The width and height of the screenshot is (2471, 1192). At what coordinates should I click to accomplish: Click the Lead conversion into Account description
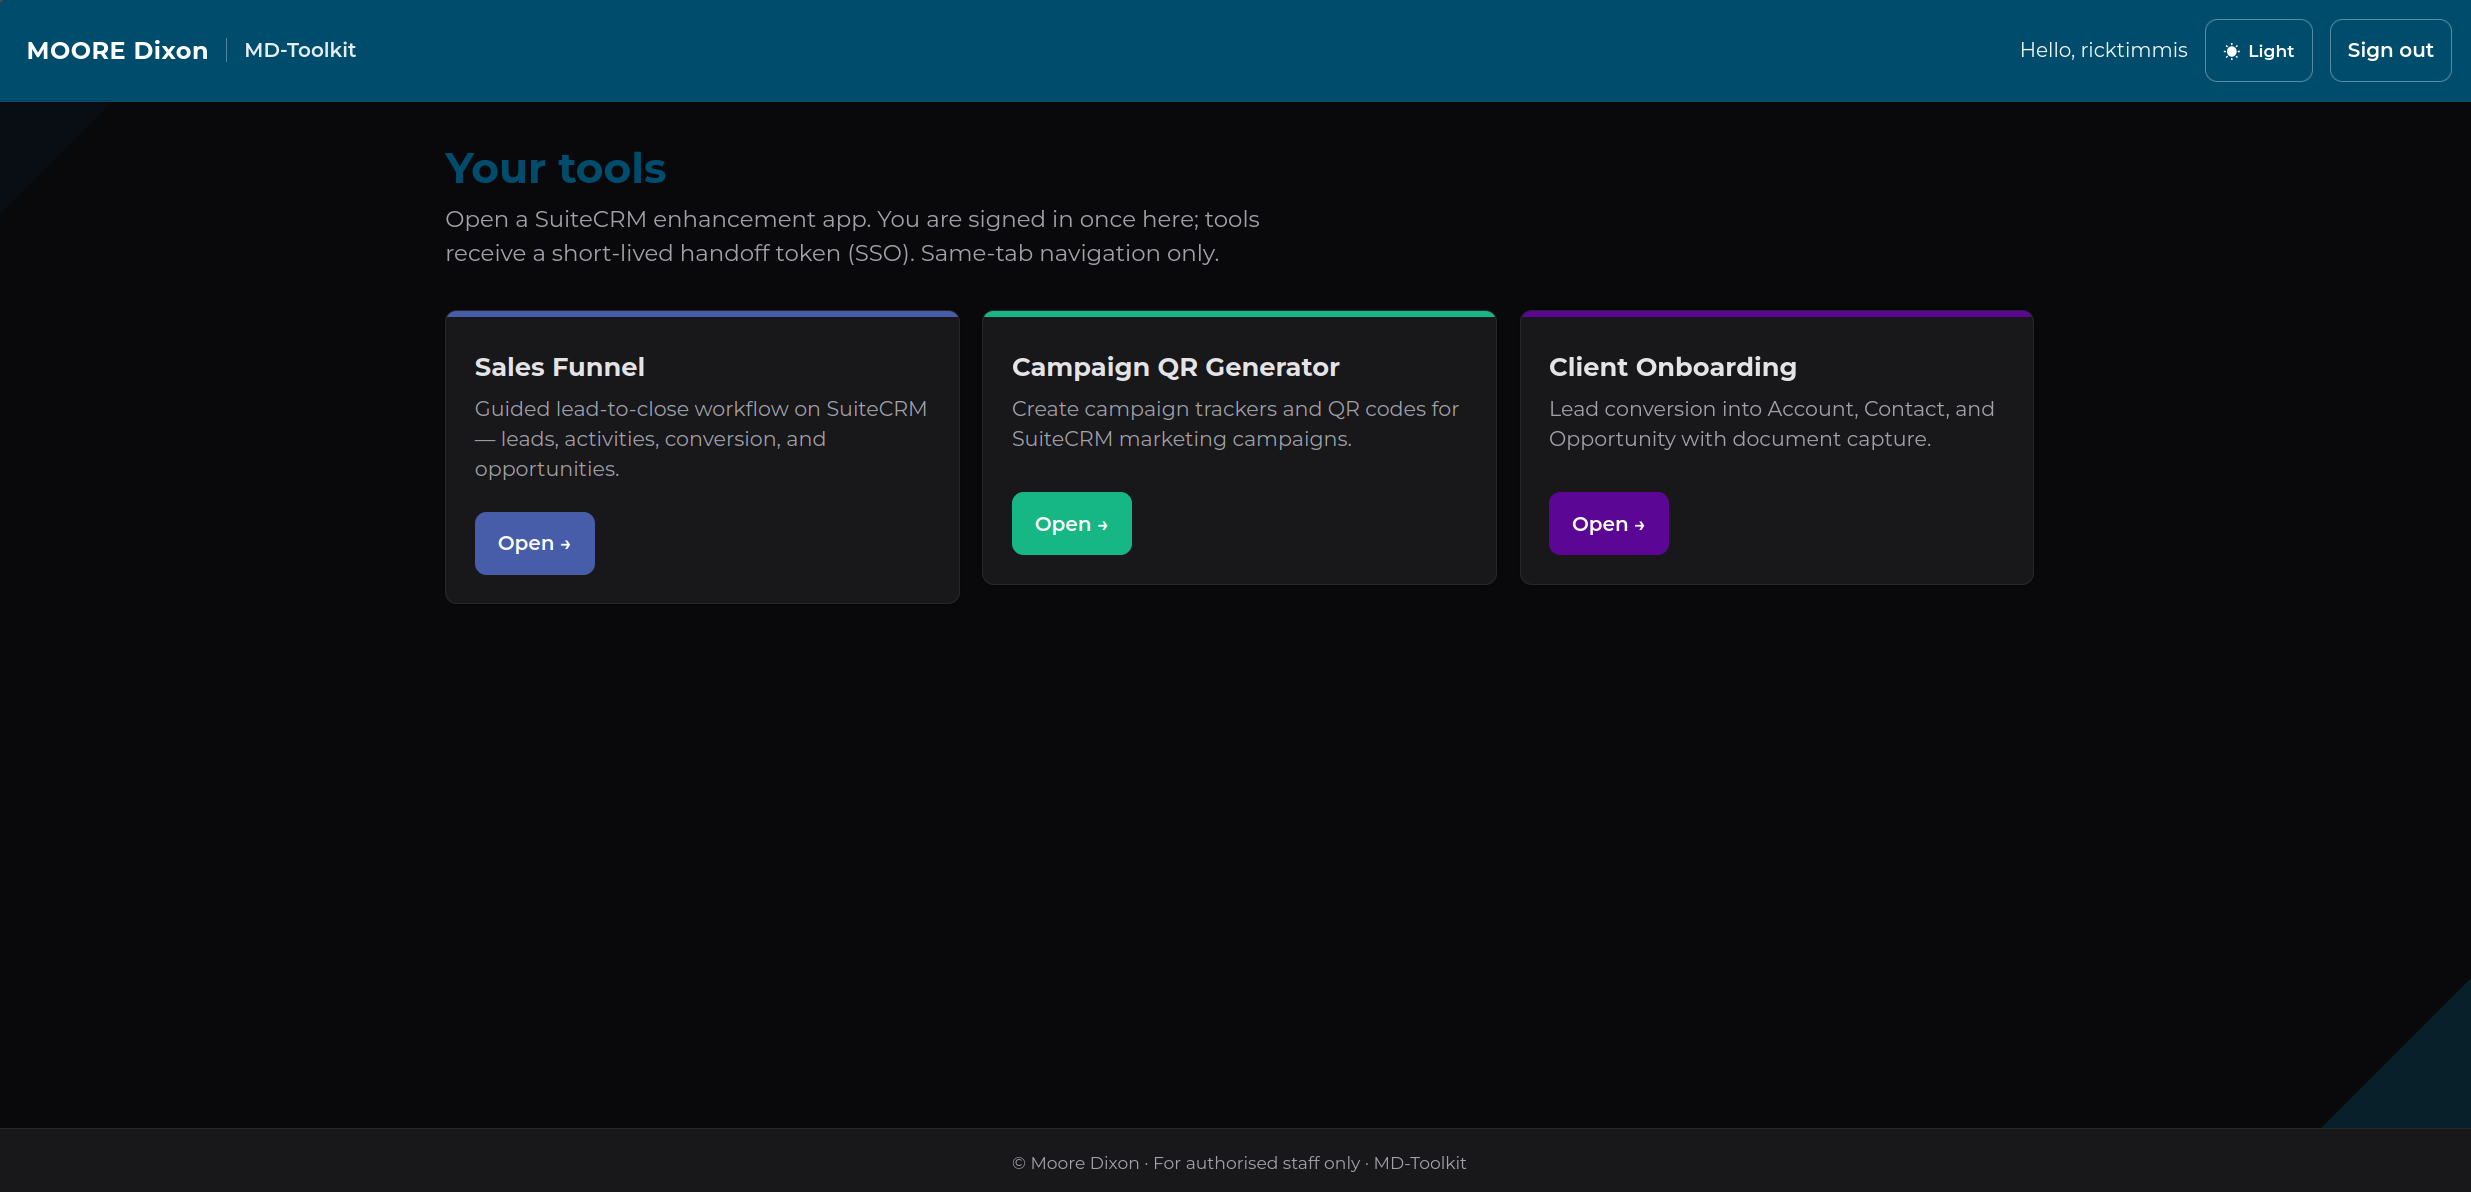pyautogui.click(x=1771, y=423)
